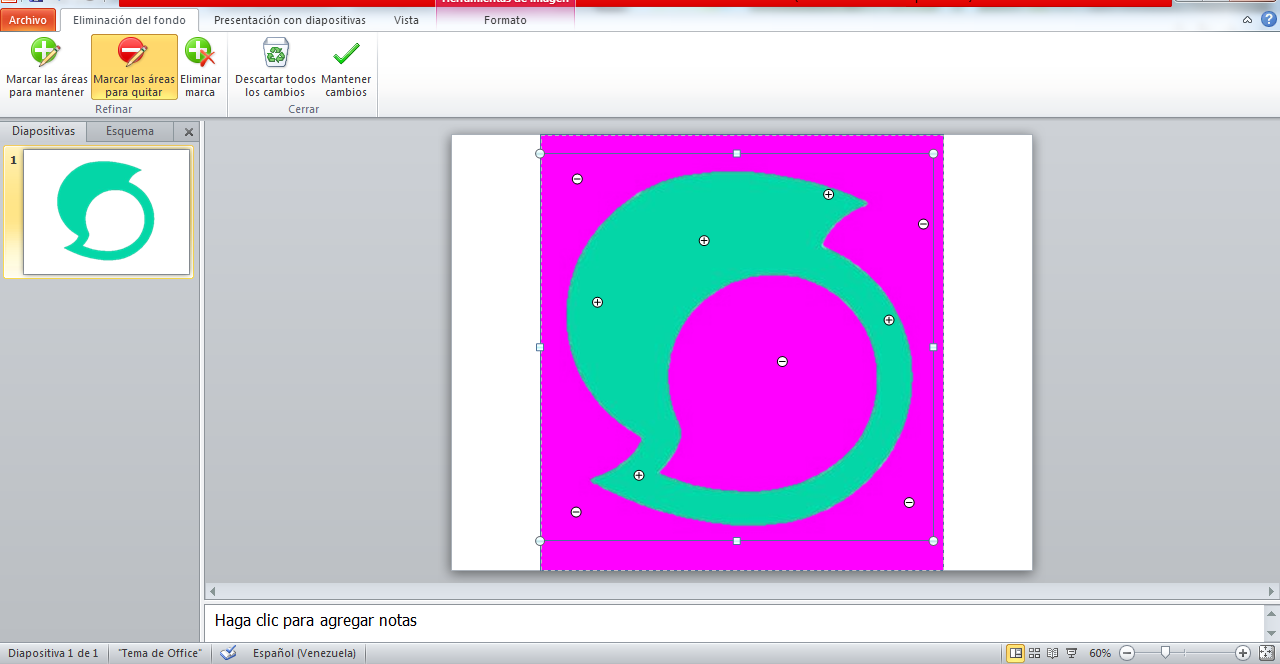Click minus mark in bottom-left pink corner
Image resolution: width=1280 pixels, height=664 pixels.
pyautogui.click(x=576, y=512)
